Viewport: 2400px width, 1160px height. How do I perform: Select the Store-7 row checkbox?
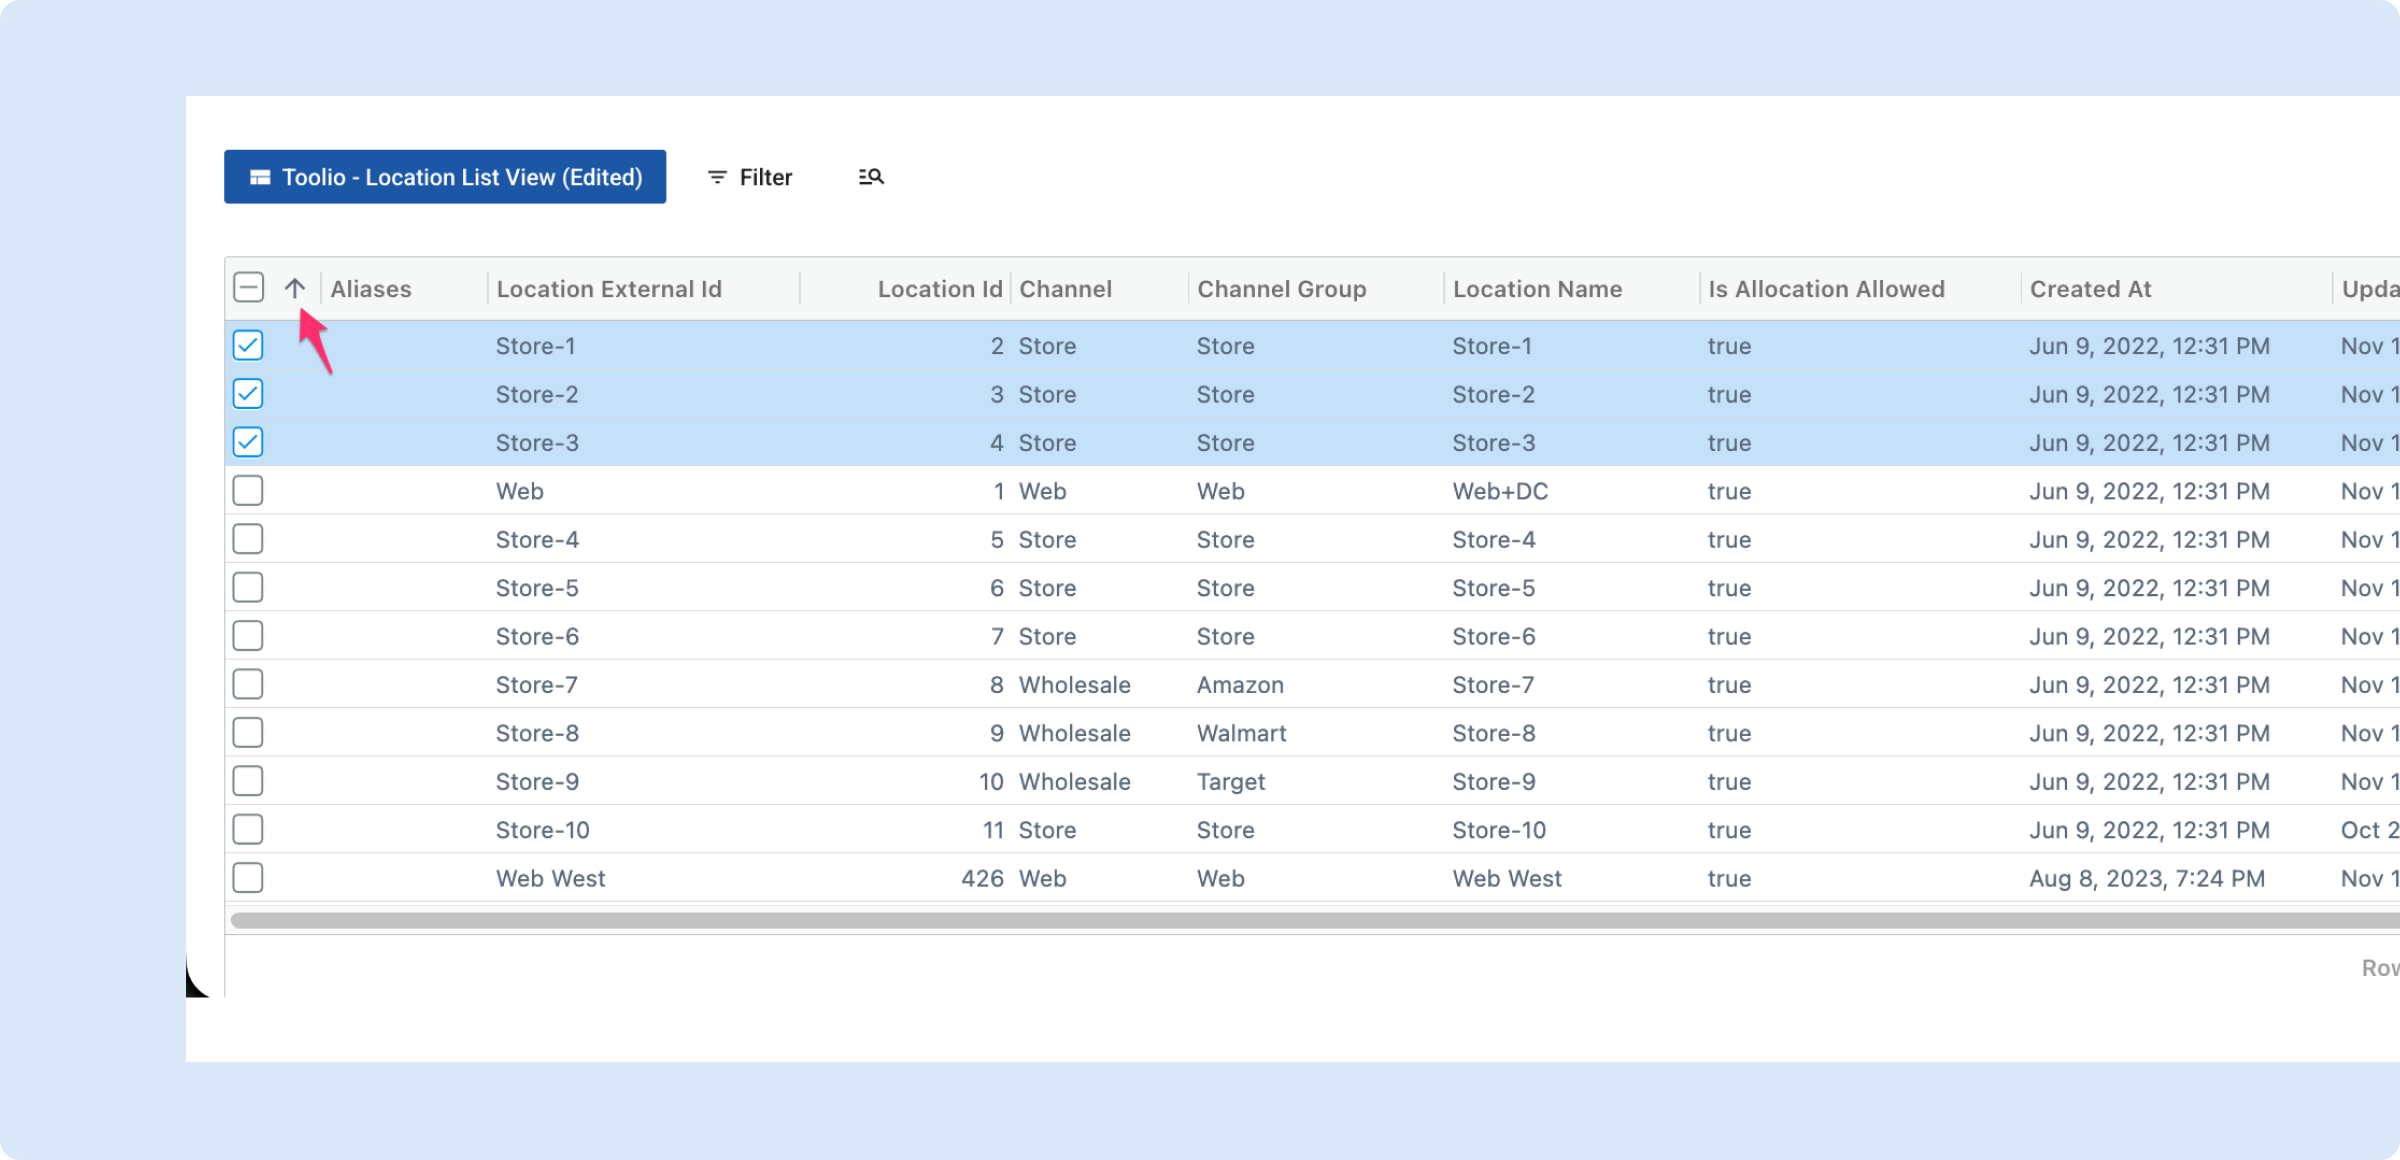pos(248,685)
